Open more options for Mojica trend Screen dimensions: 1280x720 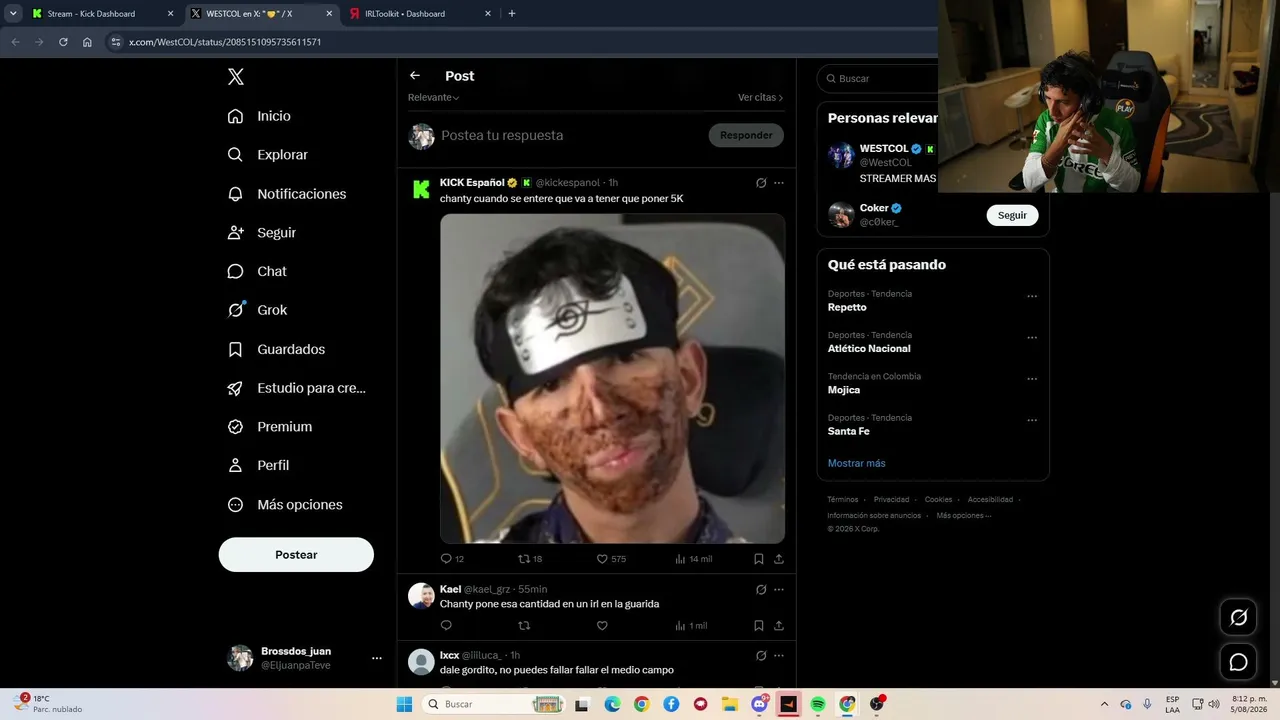click(x=1032, y=379)
